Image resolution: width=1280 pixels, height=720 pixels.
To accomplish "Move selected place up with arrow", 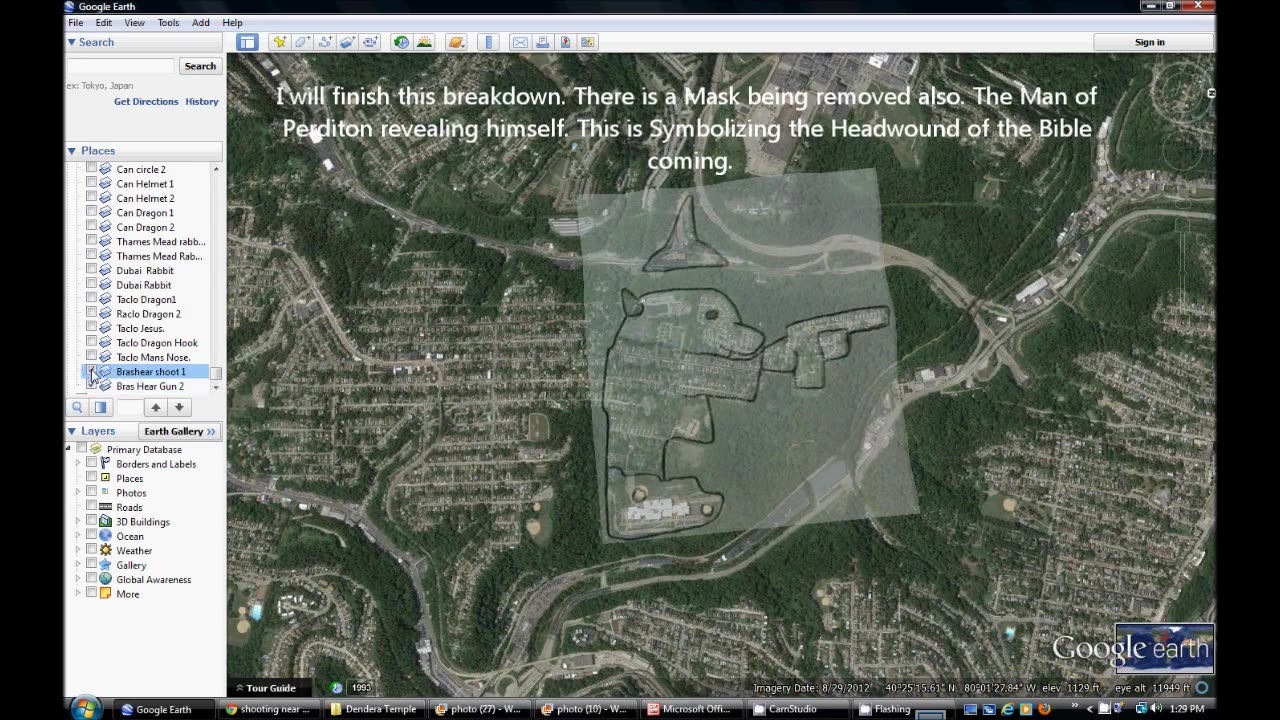I will (x=156, y=407).
